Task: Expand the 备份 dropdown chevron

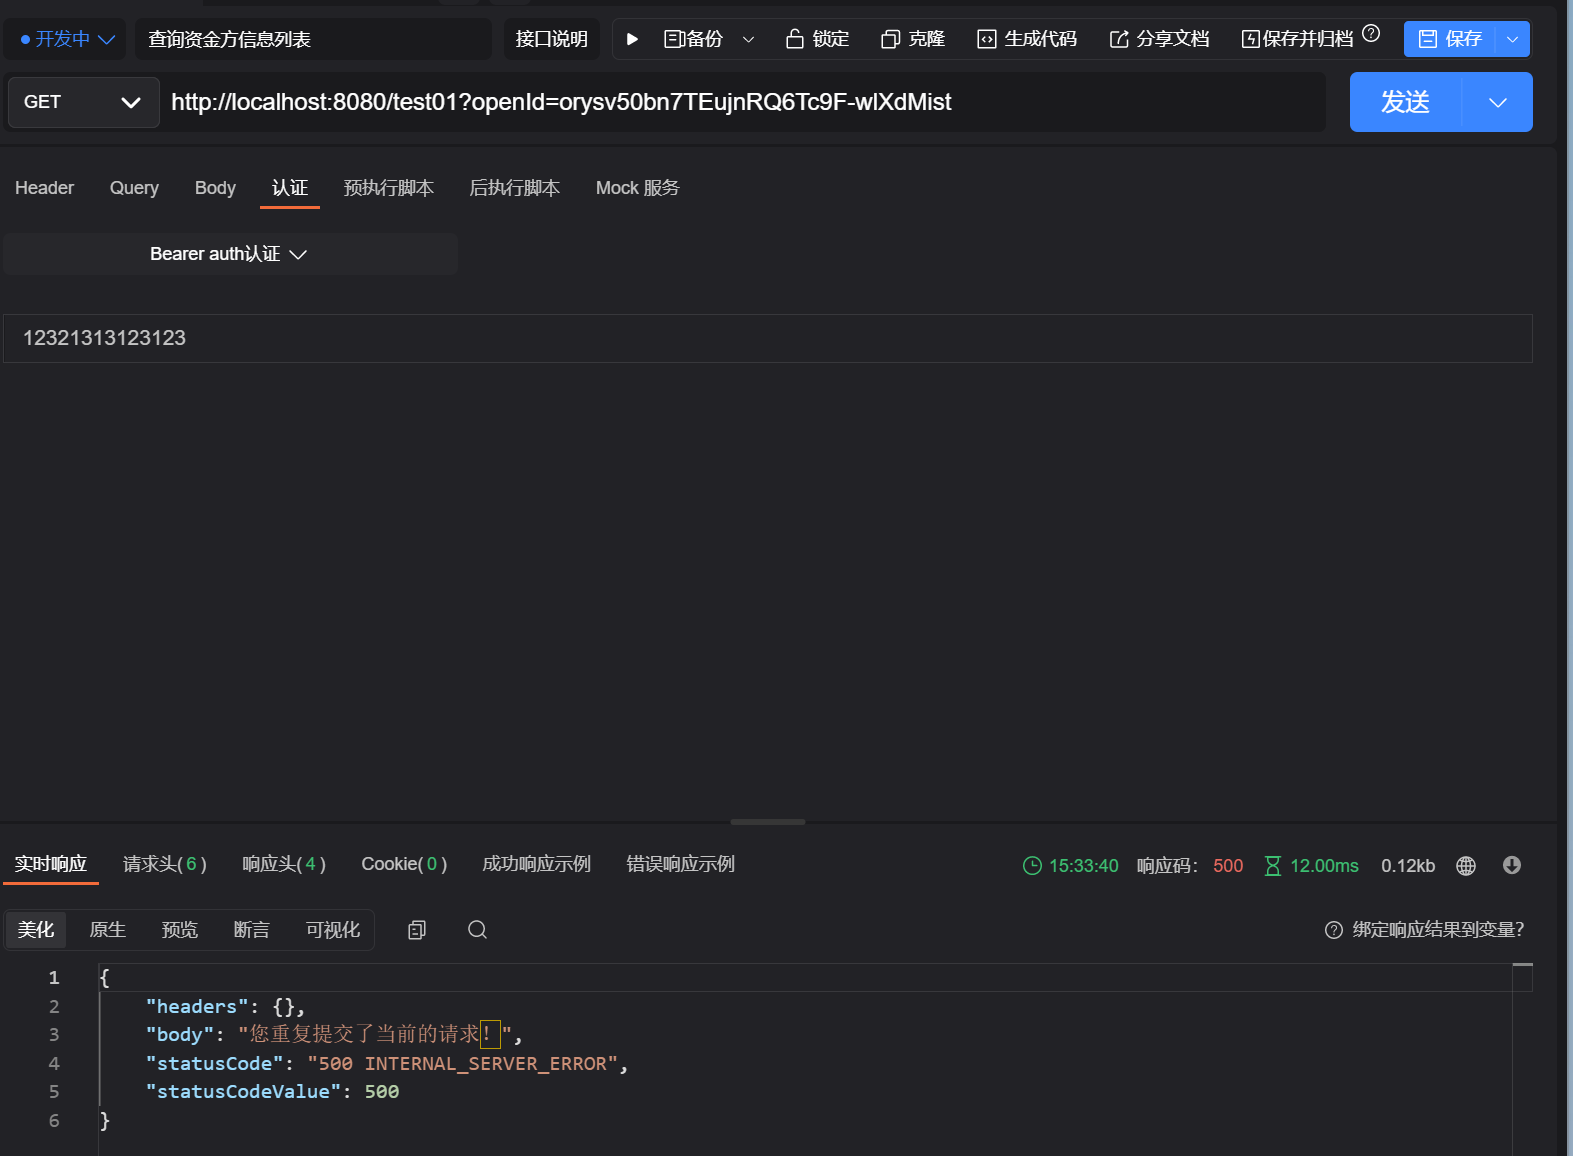Action: pyautogui.click(x=748, y=40)
